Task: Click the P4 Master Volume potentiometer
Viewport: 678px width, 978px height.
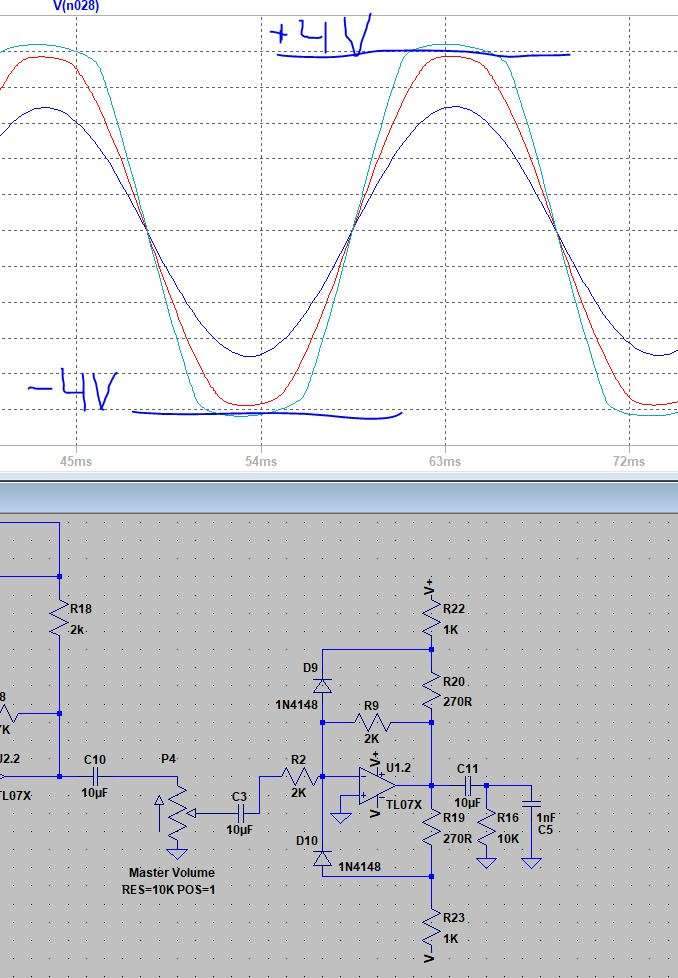Action: [177, 813]
